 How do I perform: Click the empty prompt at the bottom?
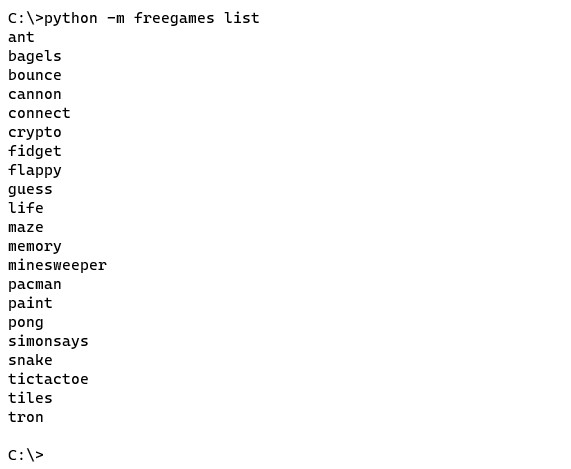tap(25, 455)
